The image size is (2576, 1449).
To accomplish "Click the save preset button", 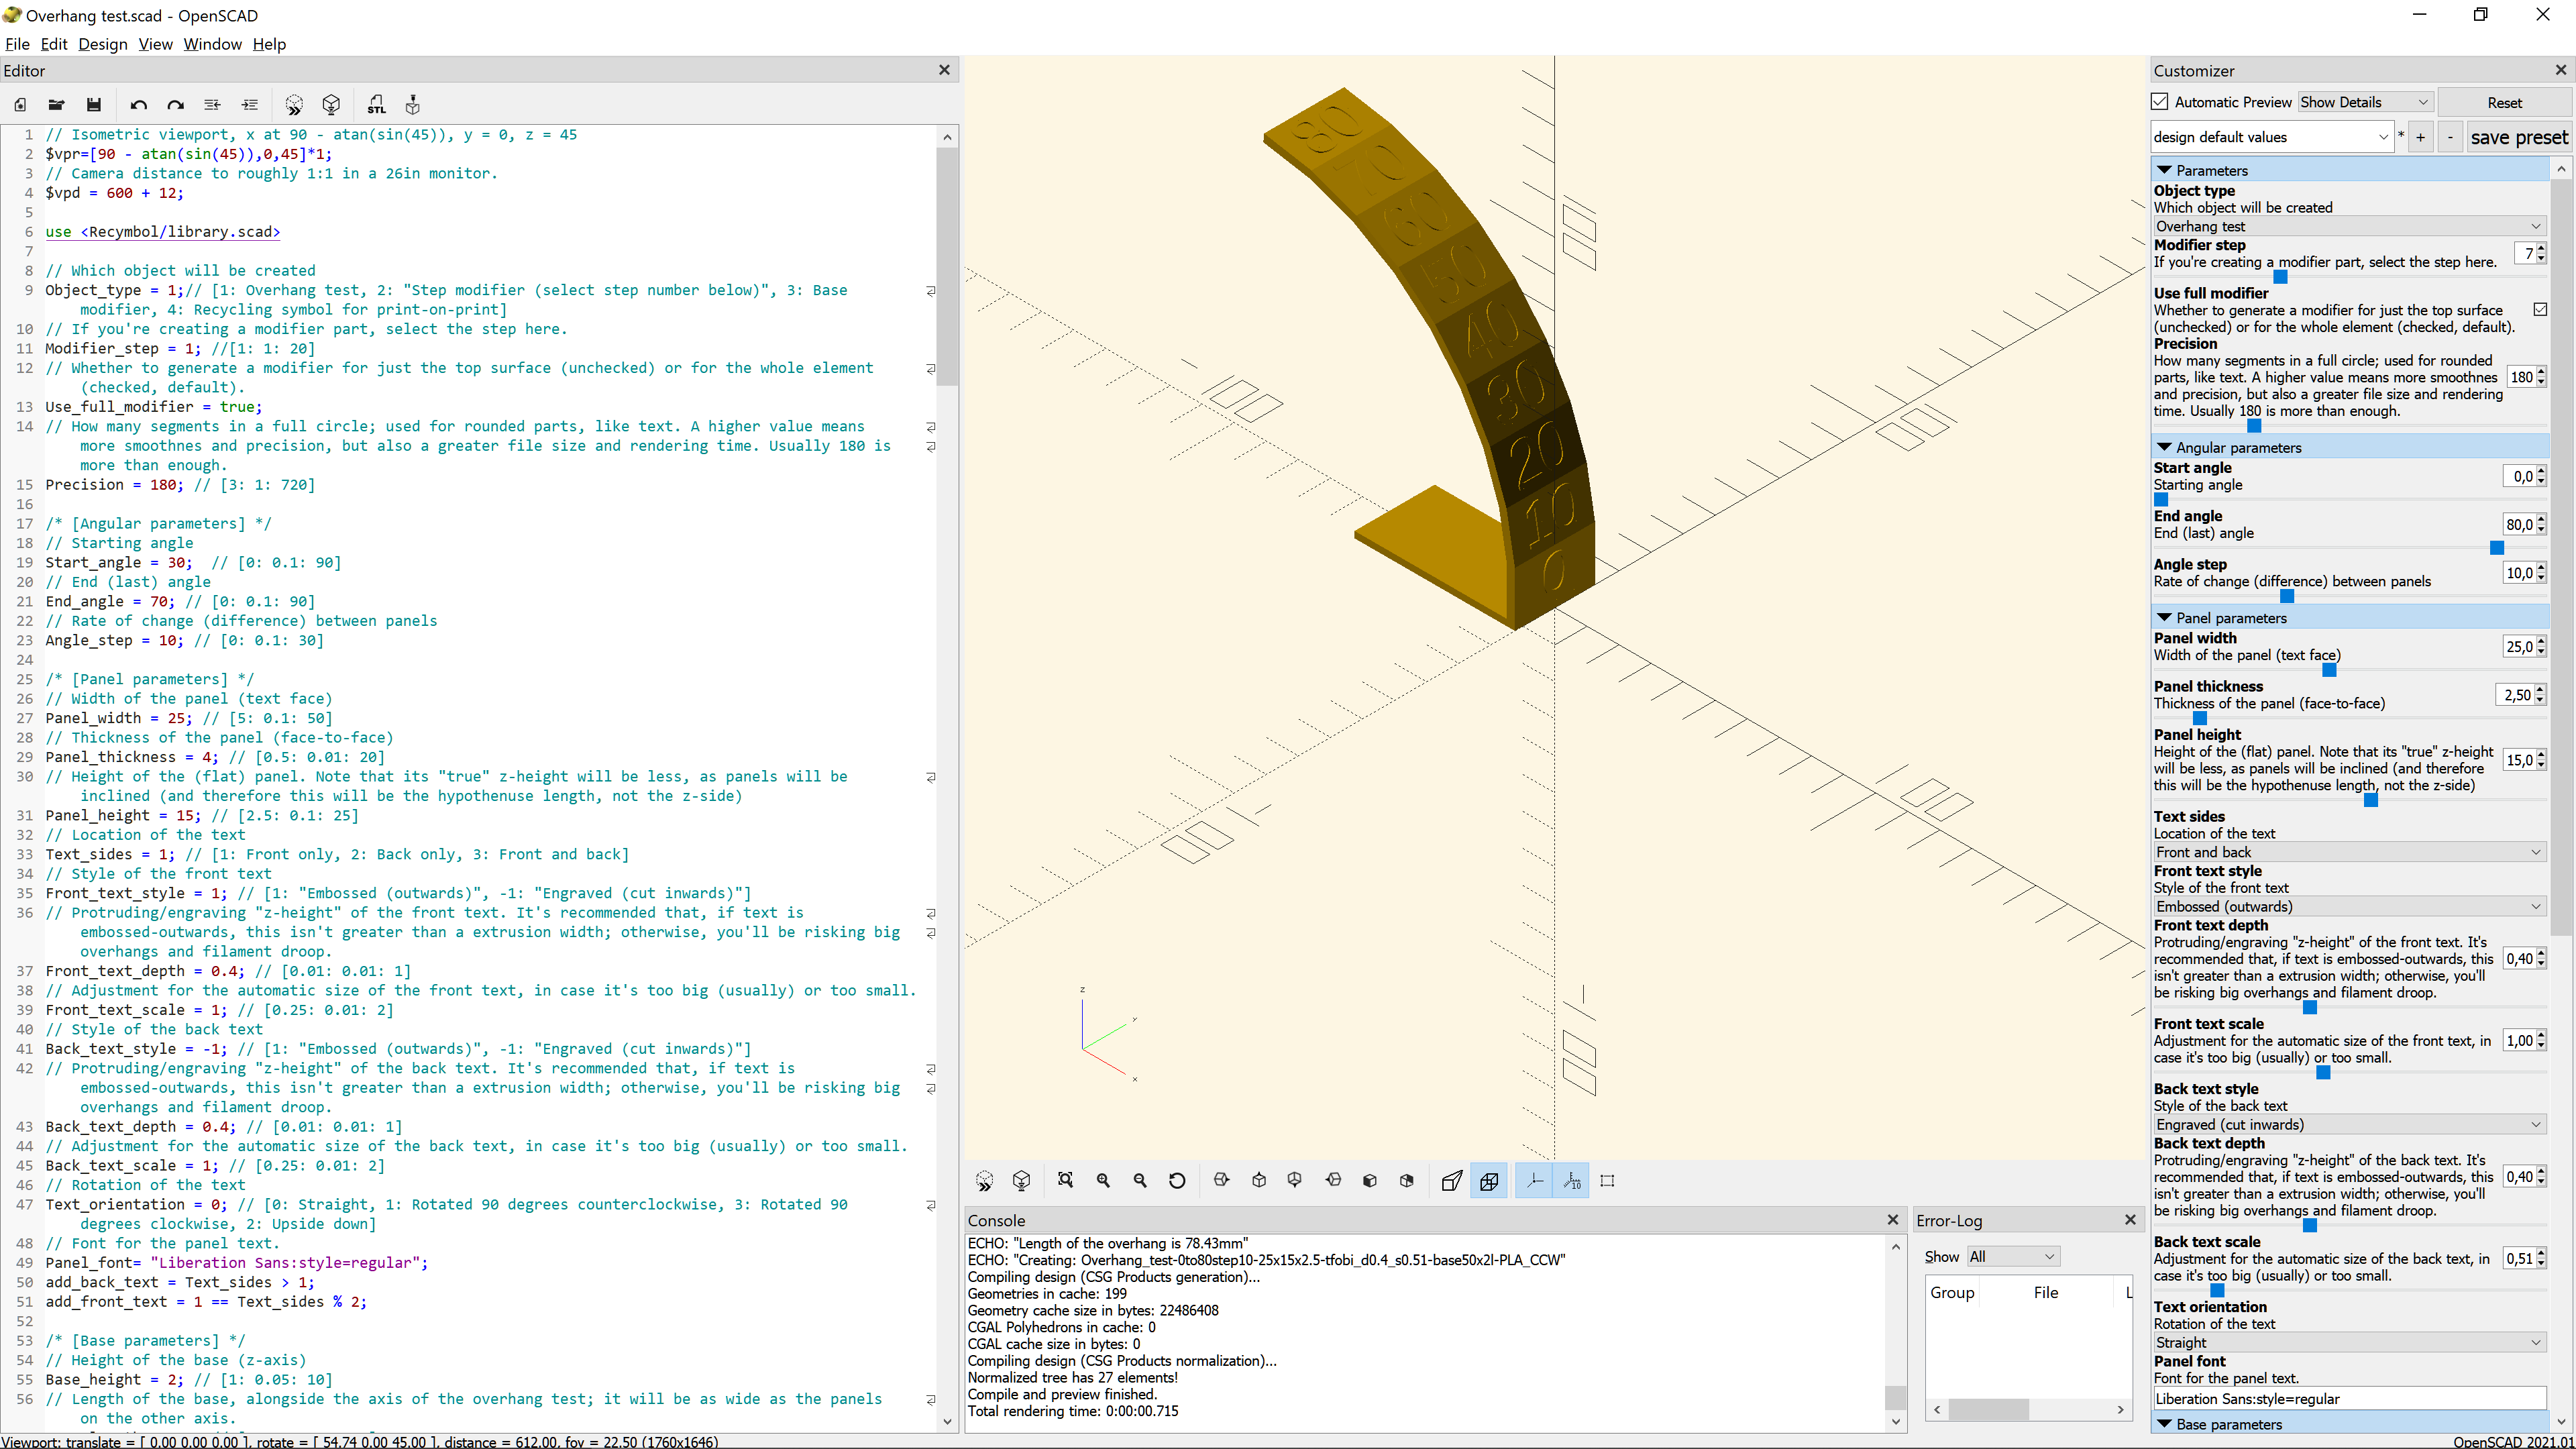I will pos(2519,137).
